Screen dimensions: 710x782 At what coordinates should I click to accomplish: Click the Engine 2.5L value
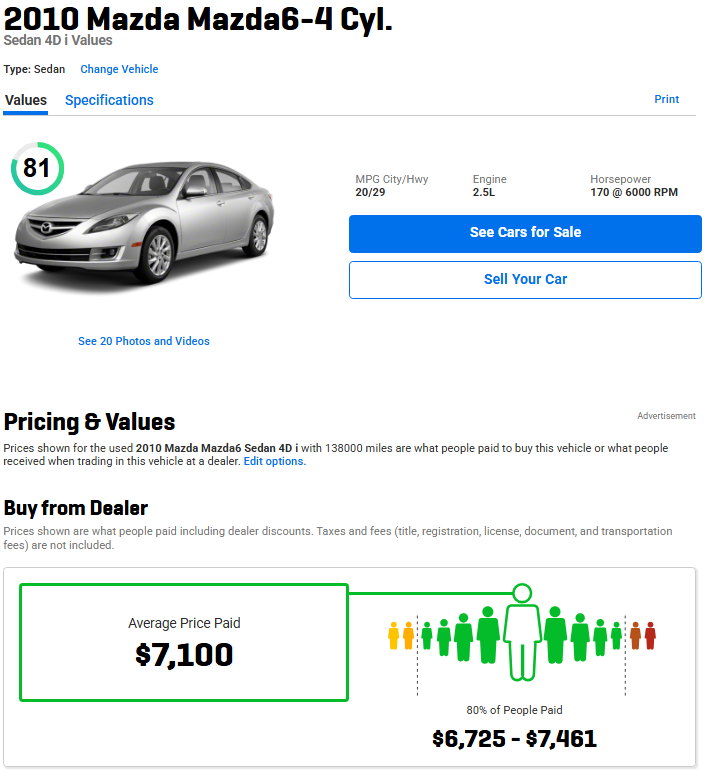[485, 192]
